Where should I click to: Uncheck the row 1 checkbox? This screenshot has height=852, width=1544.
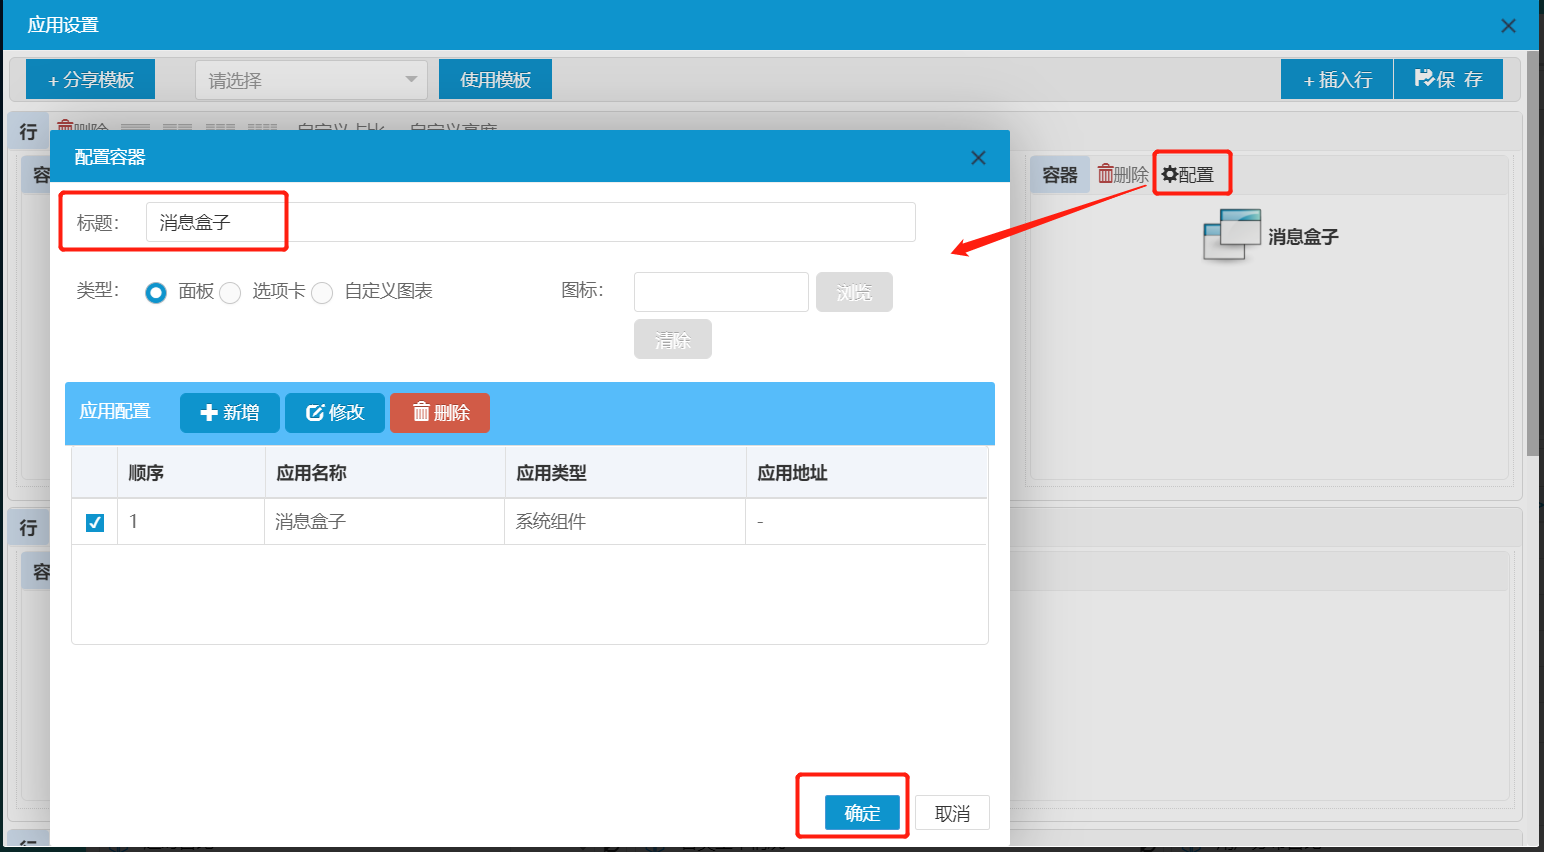[x=95, y=522]
